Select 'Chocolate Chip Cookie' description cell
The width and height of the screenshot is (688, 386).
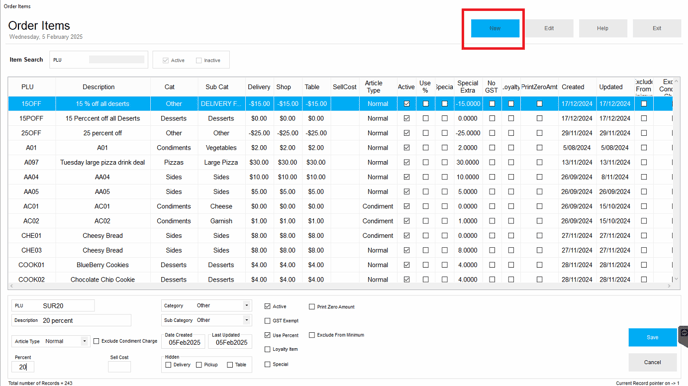(x=103, y=279)
